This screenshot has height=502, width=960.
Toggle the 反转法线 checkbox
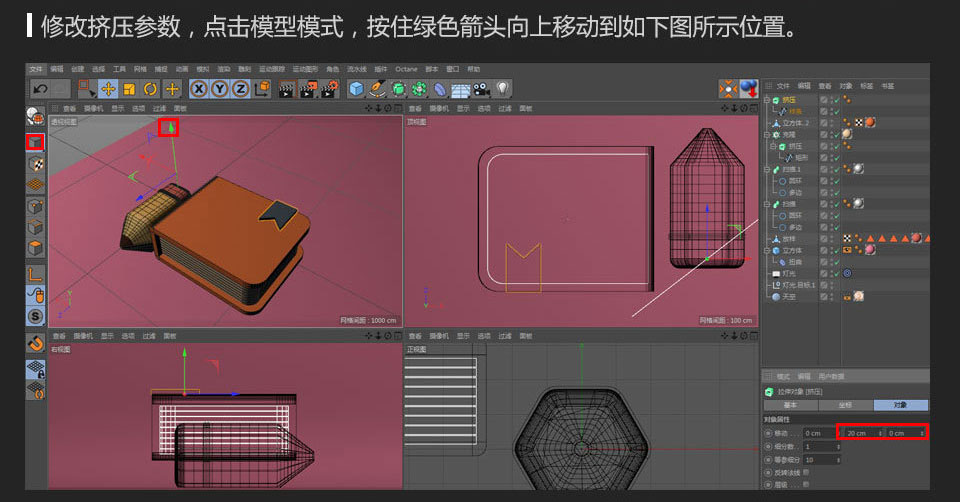pos(806,472)
